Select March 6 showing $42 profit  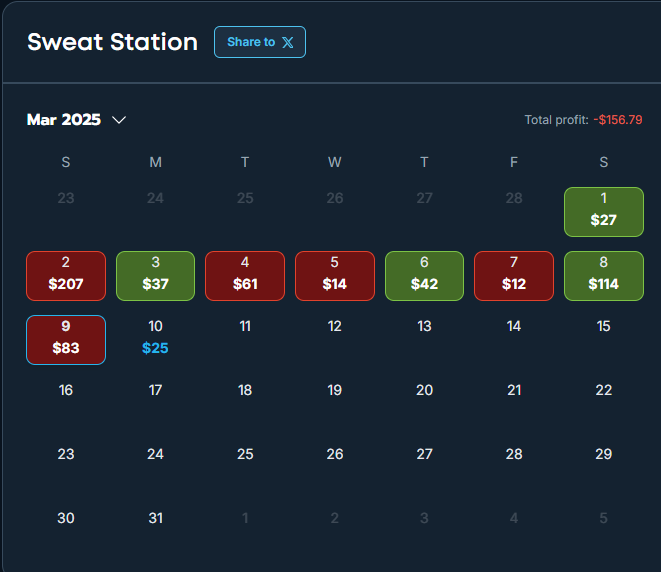click(x=425, y=276)
